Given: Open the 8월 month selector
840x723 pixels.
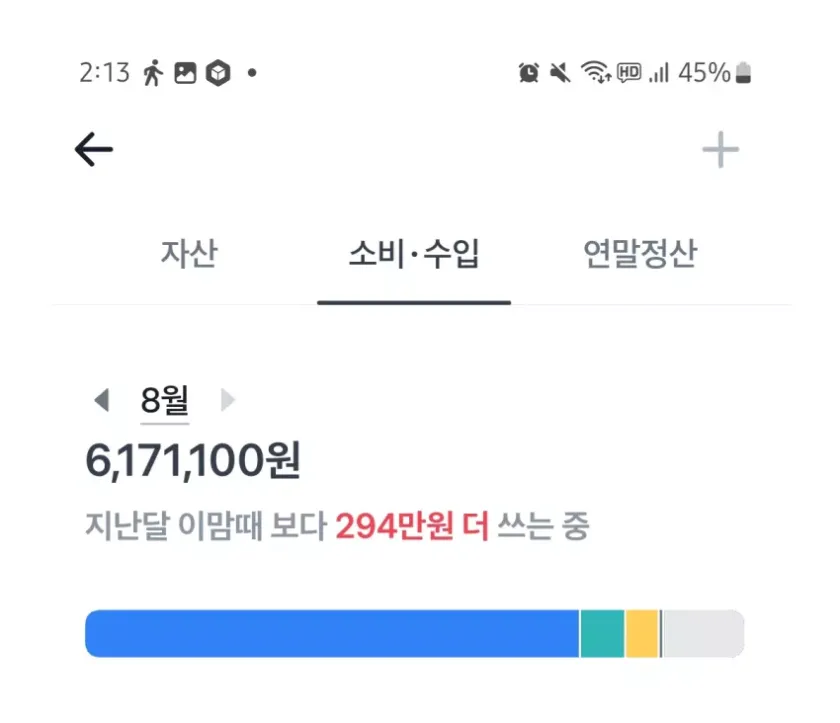Looking at the screenshot, I should pyautogui.click(x=164, y=401).
